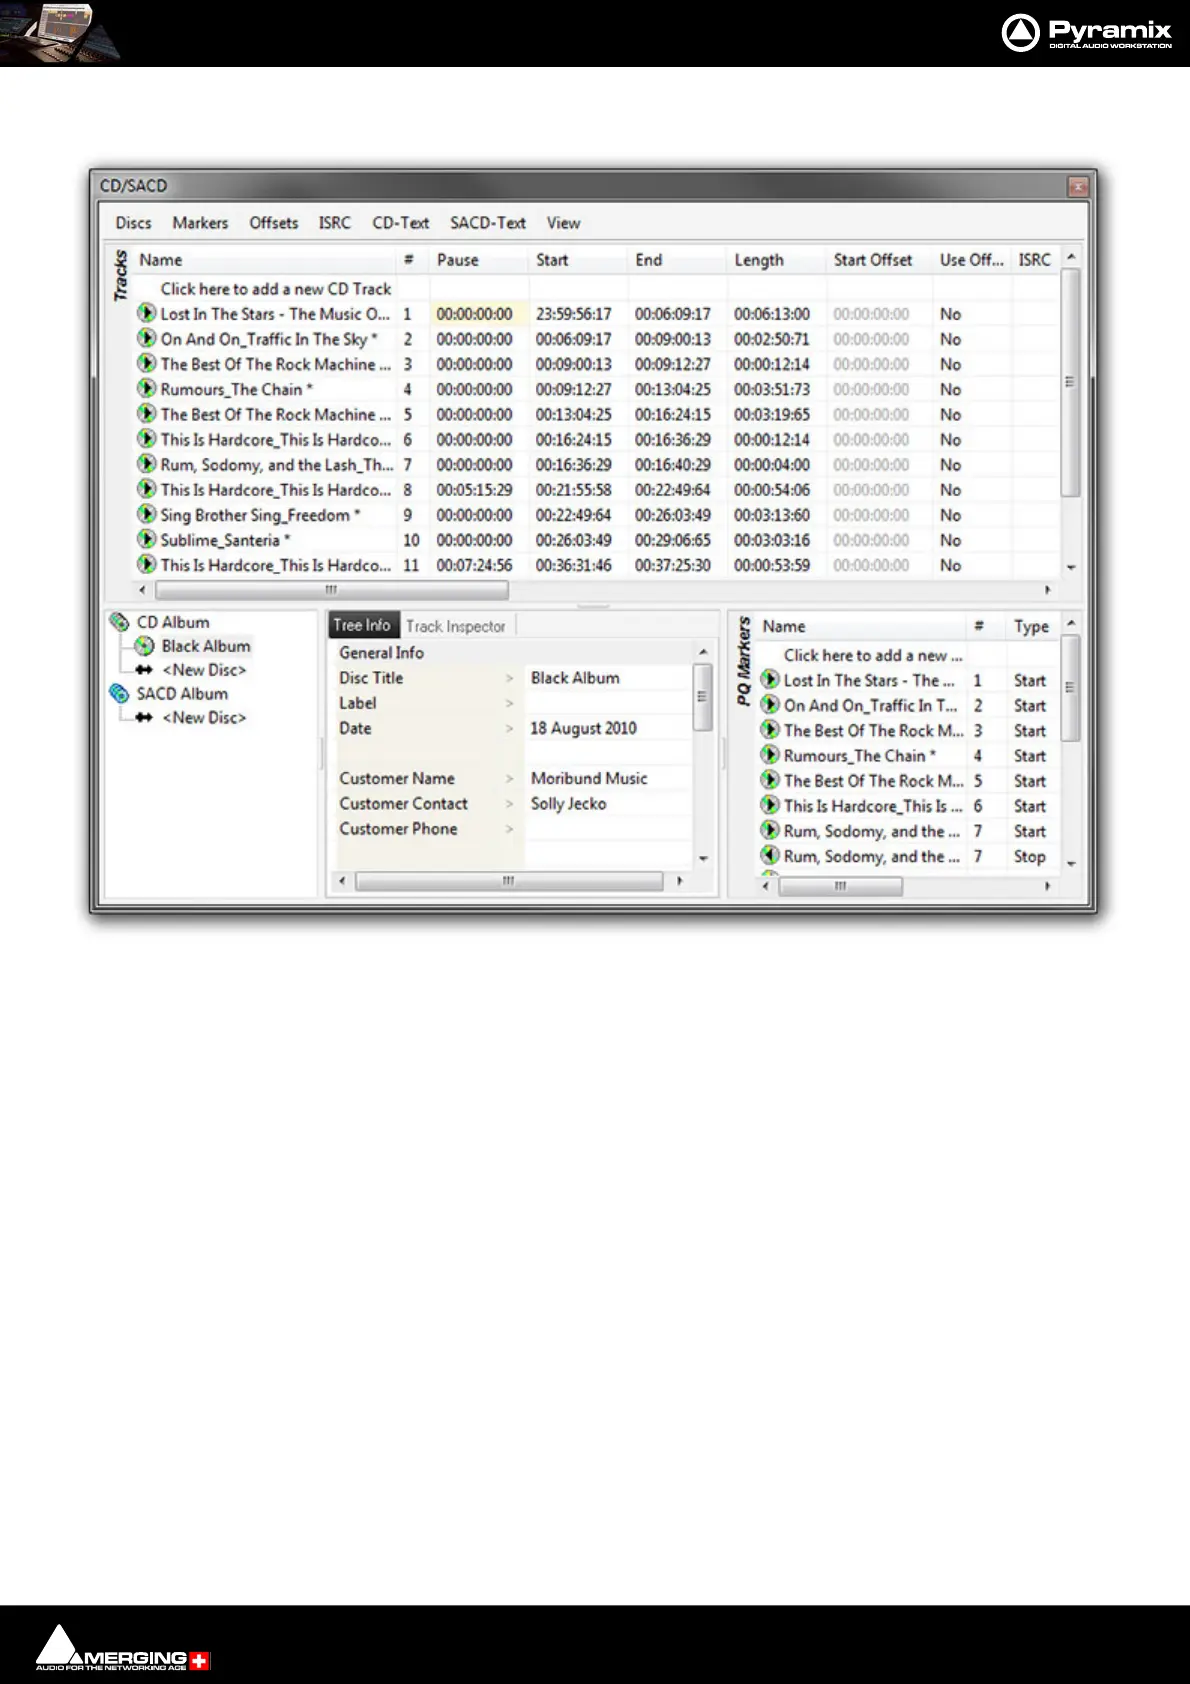Add a new disc under SACD Album
This screenshot has width=1190, height=1684.
[x=204, y=717]
